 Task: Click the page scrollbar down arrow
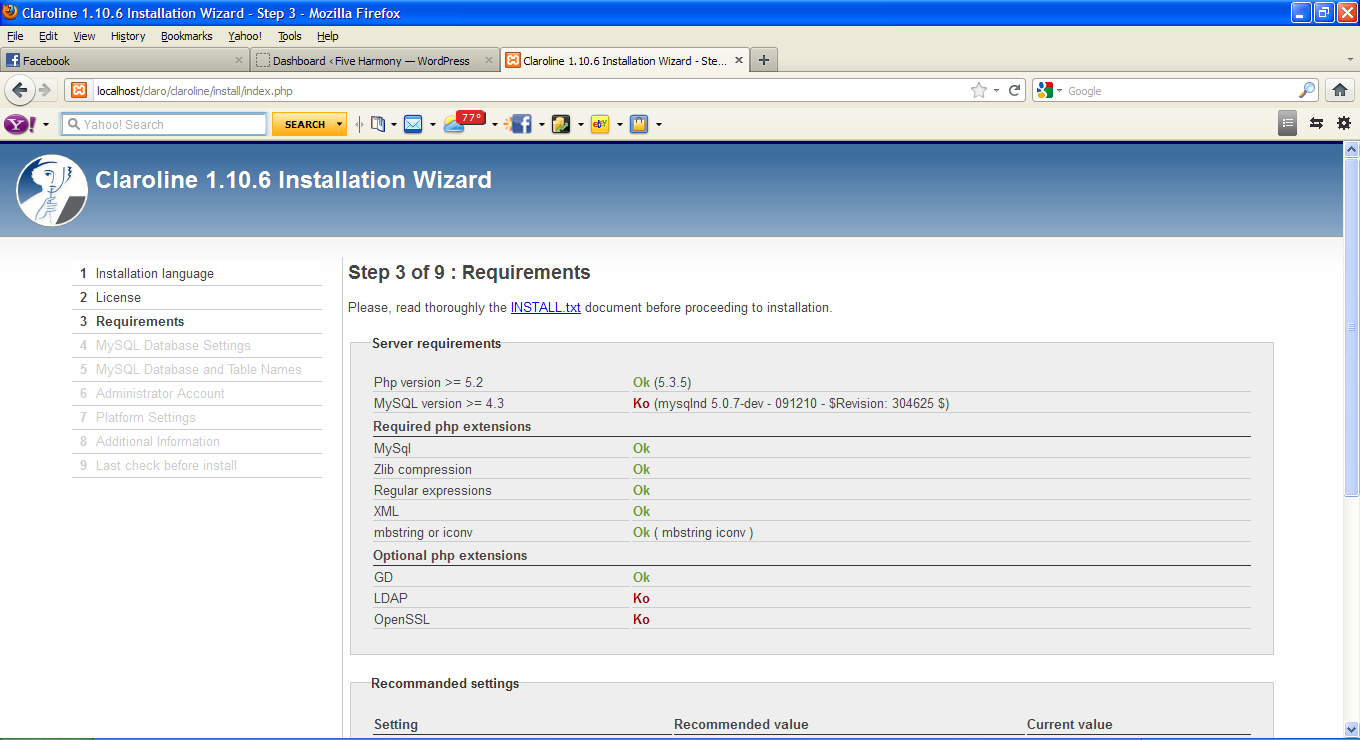coord(1351,729)
